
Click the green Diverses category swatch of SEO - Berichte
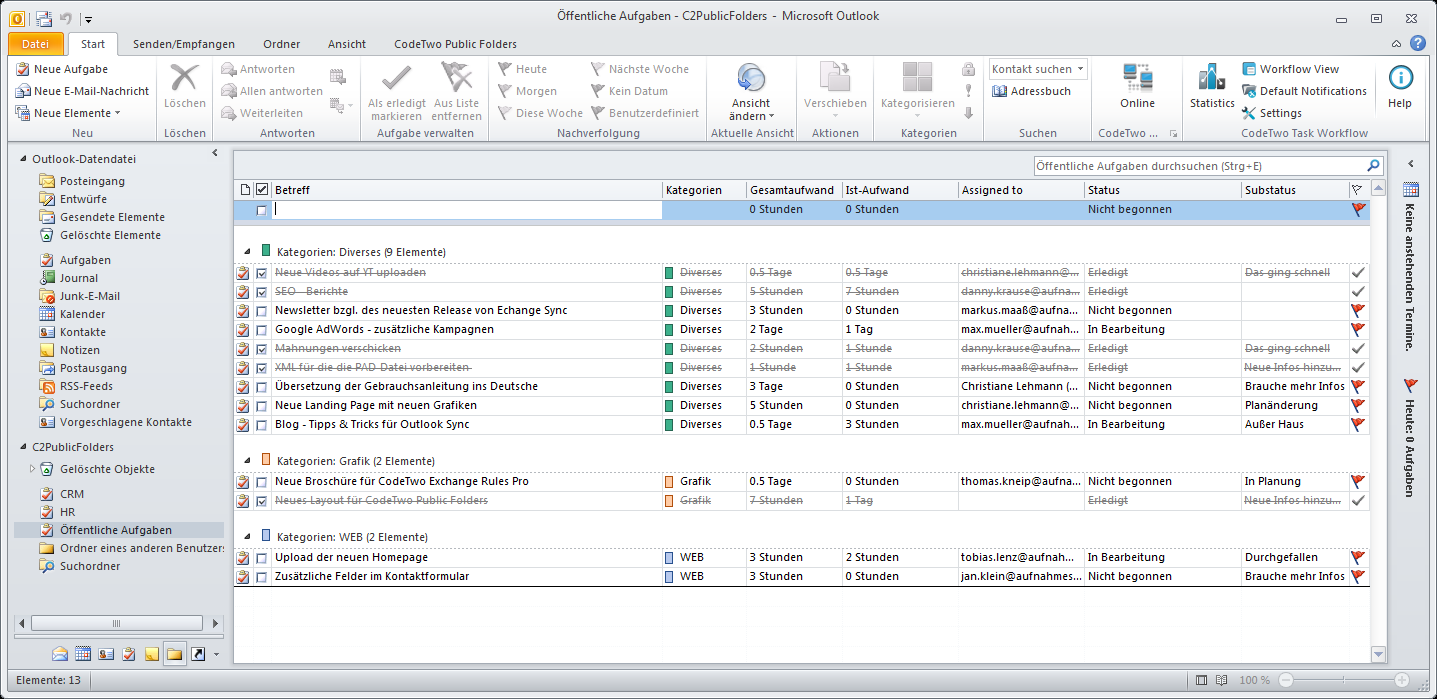[x=670, y=291]
